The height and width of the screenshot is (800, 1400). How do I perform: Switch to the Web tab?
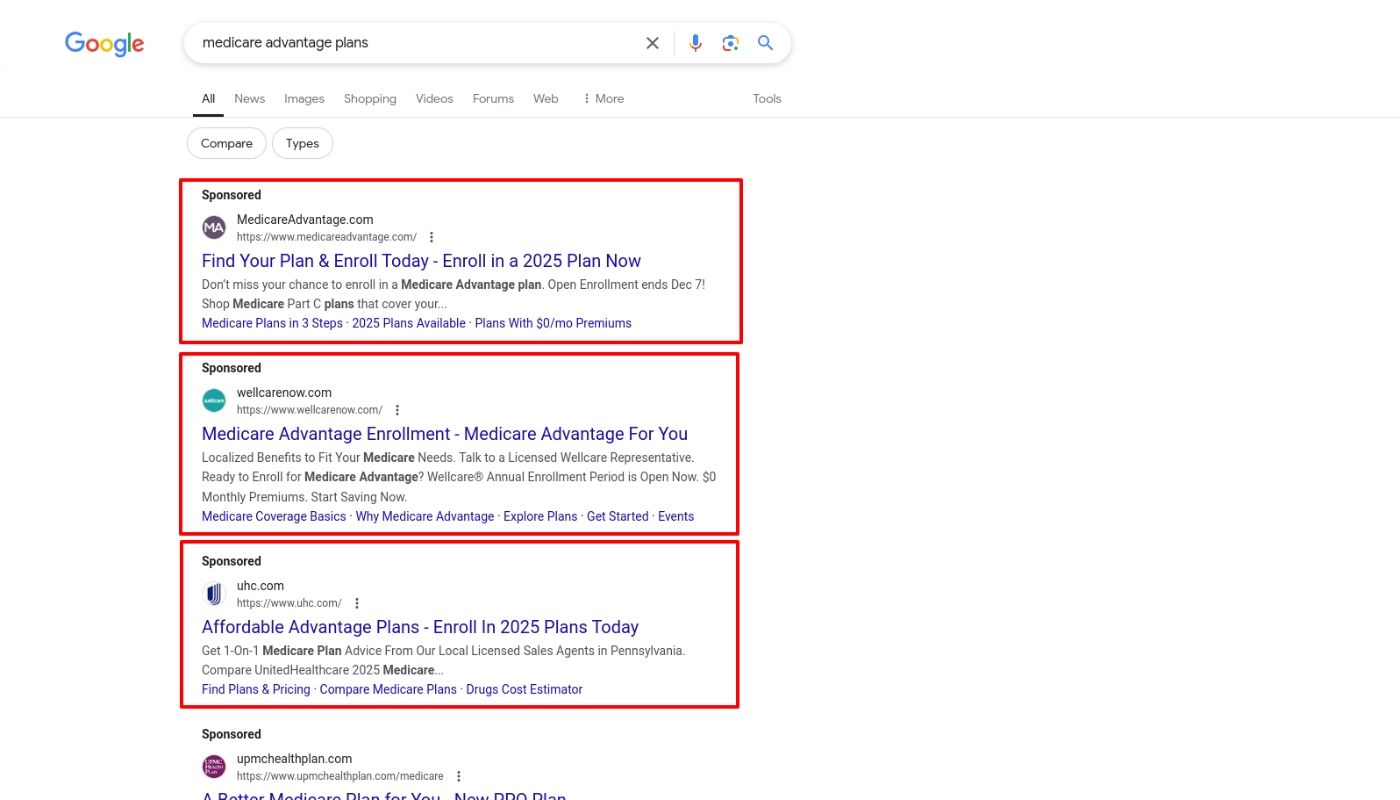[x=546, y=99]
